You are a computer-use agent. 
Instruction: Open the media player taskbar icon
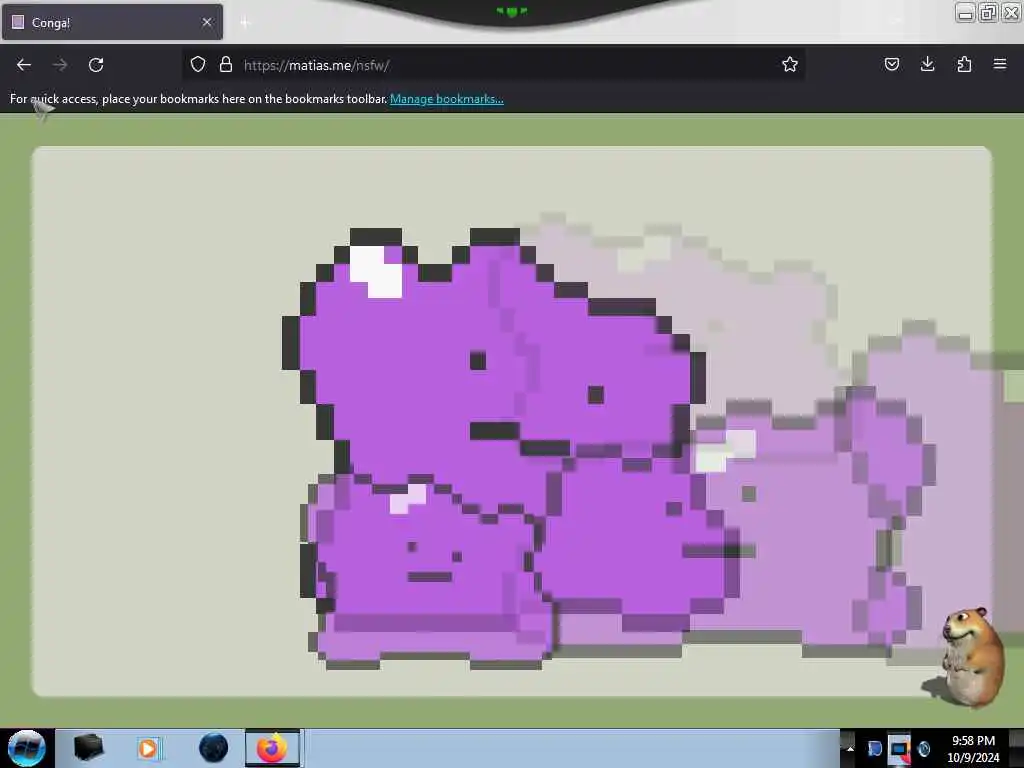tap(148, 748)
